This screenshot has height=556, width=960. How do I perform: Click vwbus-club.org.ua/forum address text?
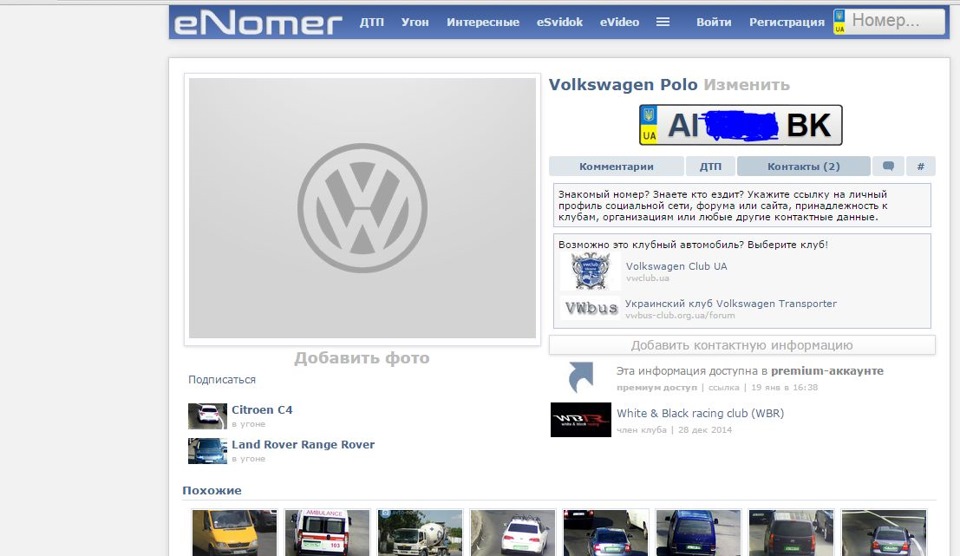pyautogui.click(x=680, y=315)
